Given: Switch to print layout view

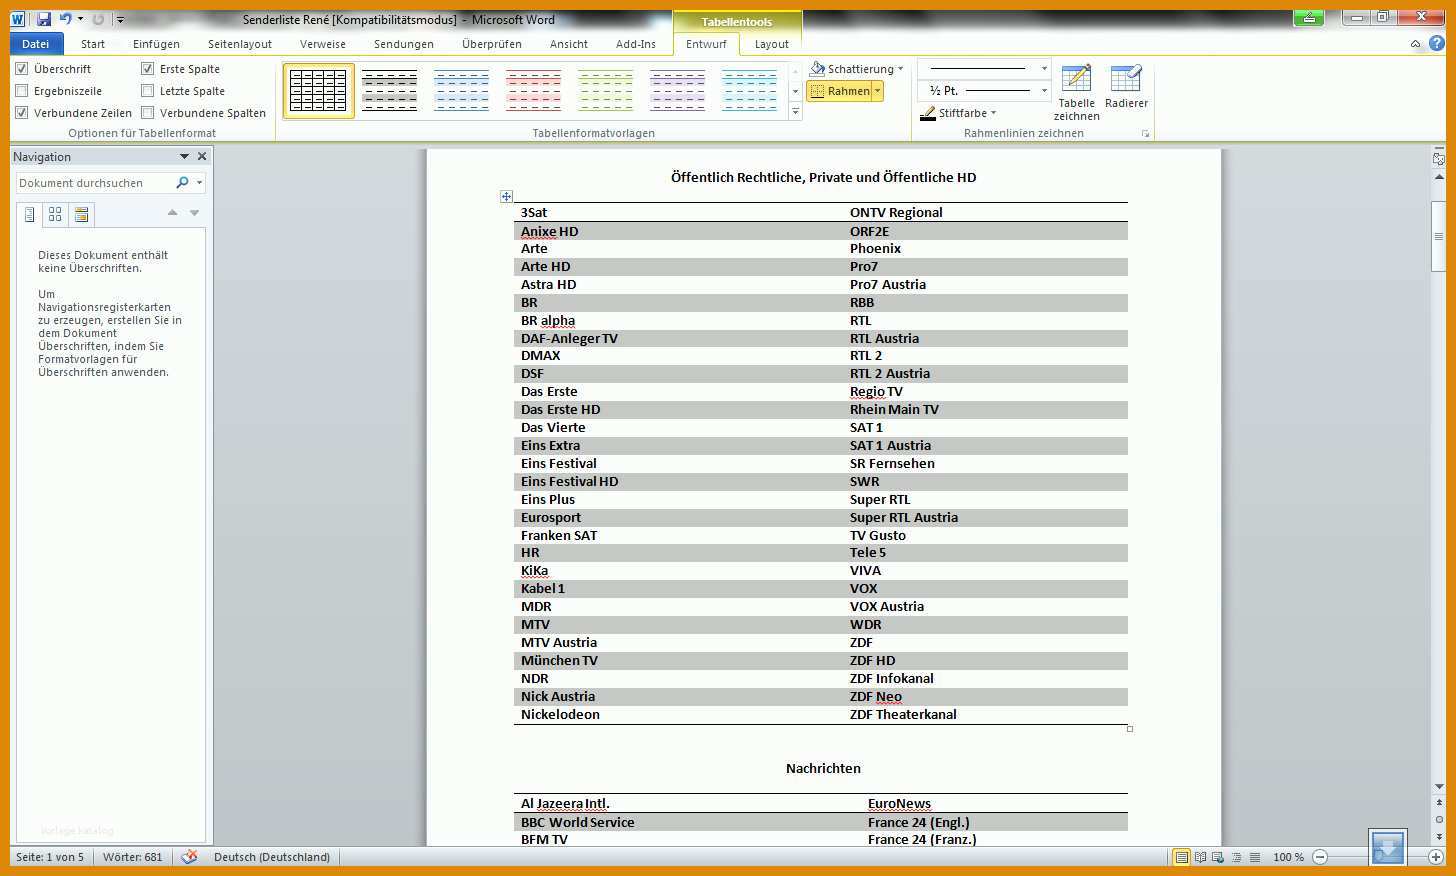Looking at the screenshot, I should [1182, 857].
